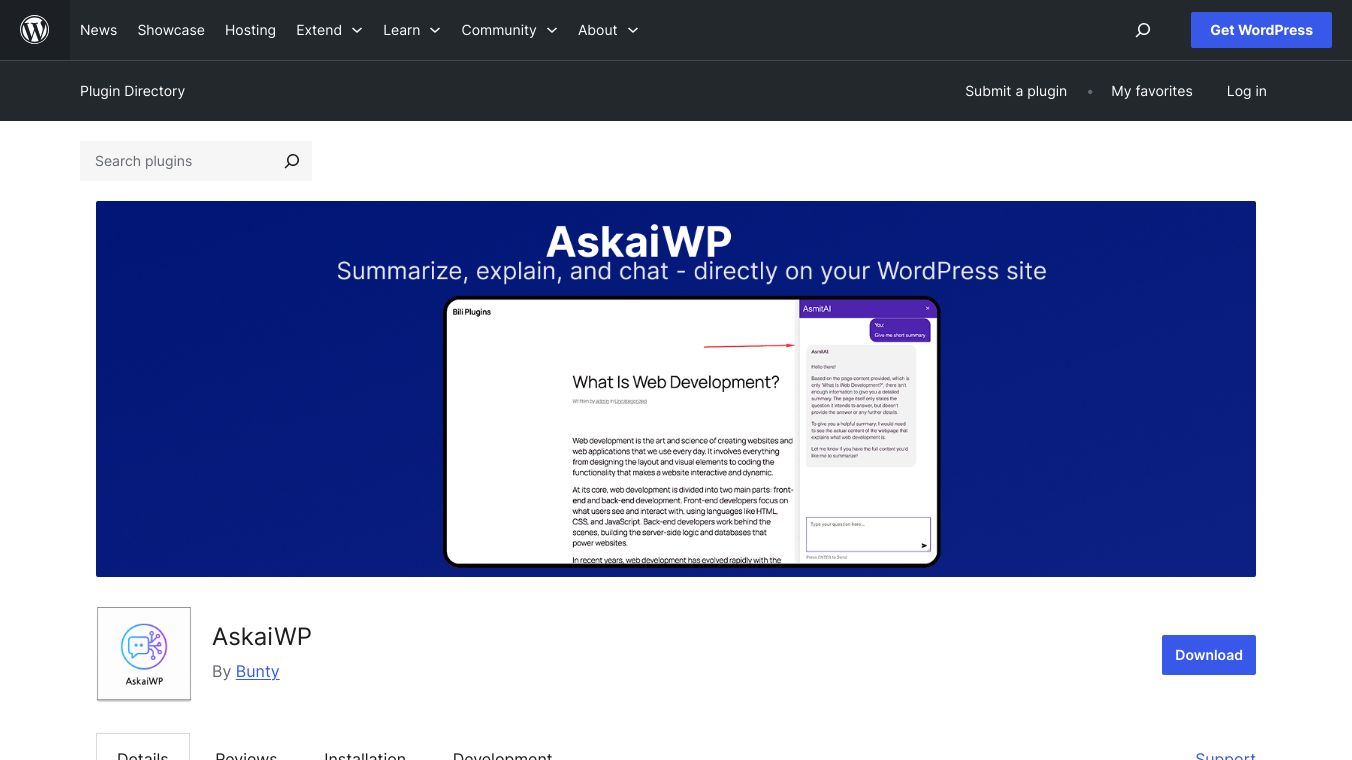The image size is (1352, 760).
Task: Click the Get WordPress button
Action: point(1261,30)
